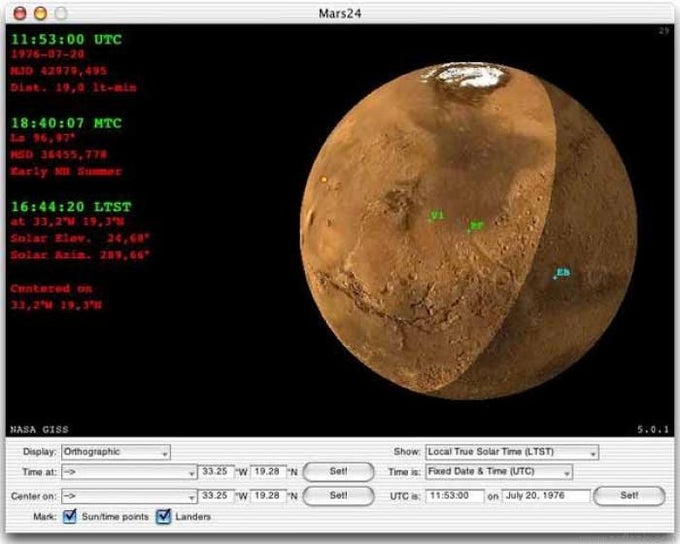The height and width of the screenshot is (544, 680).
Task: Expand the Time is mode dropdown
Action: (x=499, y=472)
